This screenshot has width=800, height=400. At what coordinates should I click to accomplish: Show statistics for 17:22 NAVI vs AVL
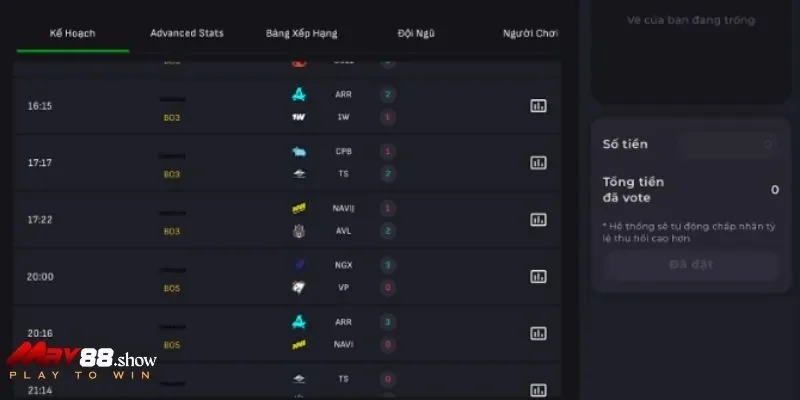click(538, 220)
